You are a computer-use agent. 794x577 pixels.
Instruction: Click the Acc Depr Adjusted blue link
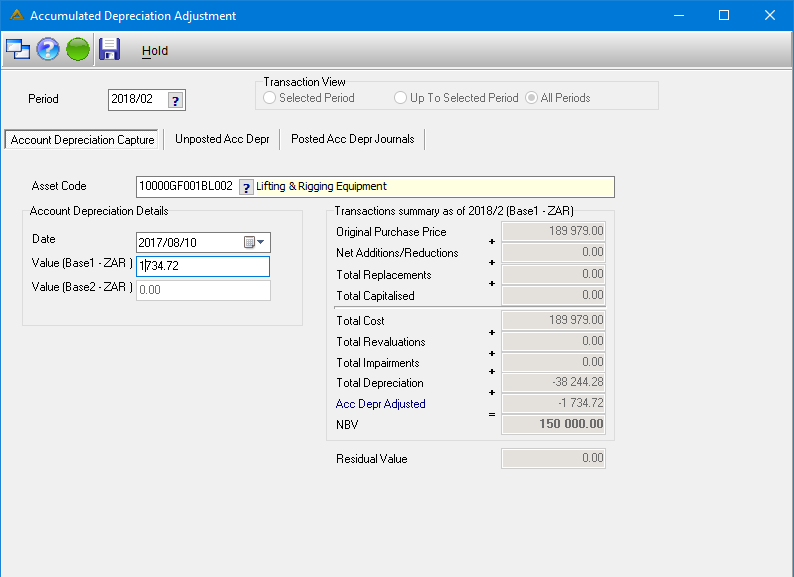(381, 404)
